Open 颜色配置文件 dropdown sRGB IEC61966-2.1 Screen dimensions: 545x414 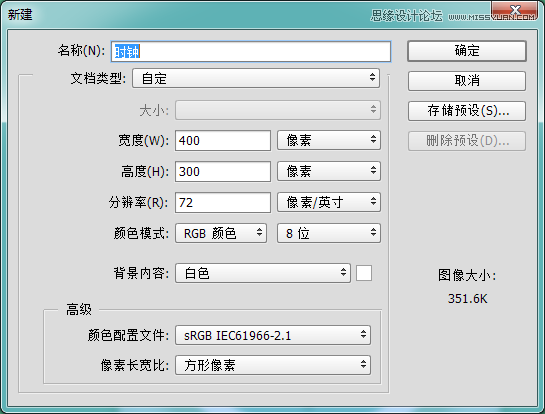click(273, 335)
